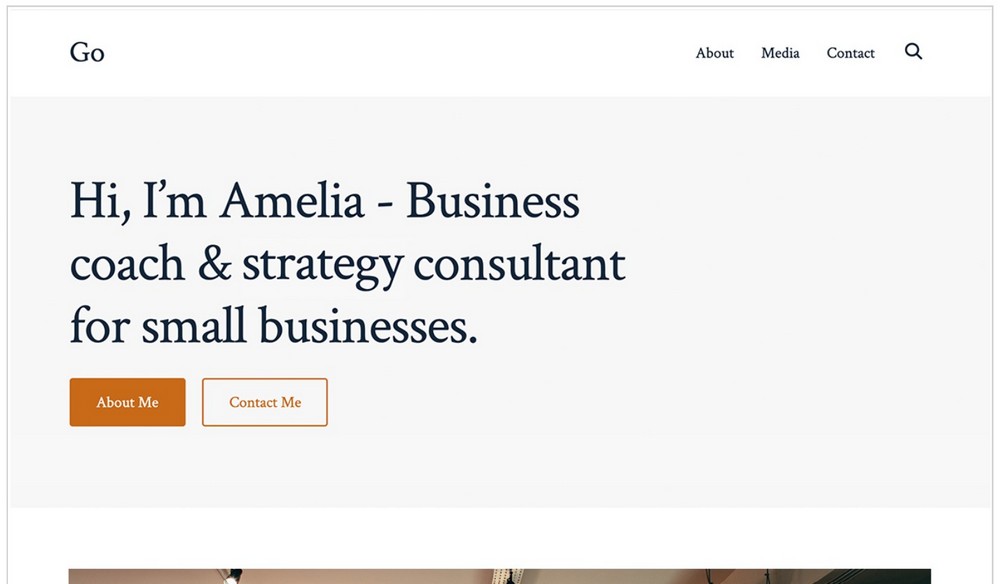Go to the Media navigation item
Viewport: 1000px width, 584px height.
tap(780, 53)
